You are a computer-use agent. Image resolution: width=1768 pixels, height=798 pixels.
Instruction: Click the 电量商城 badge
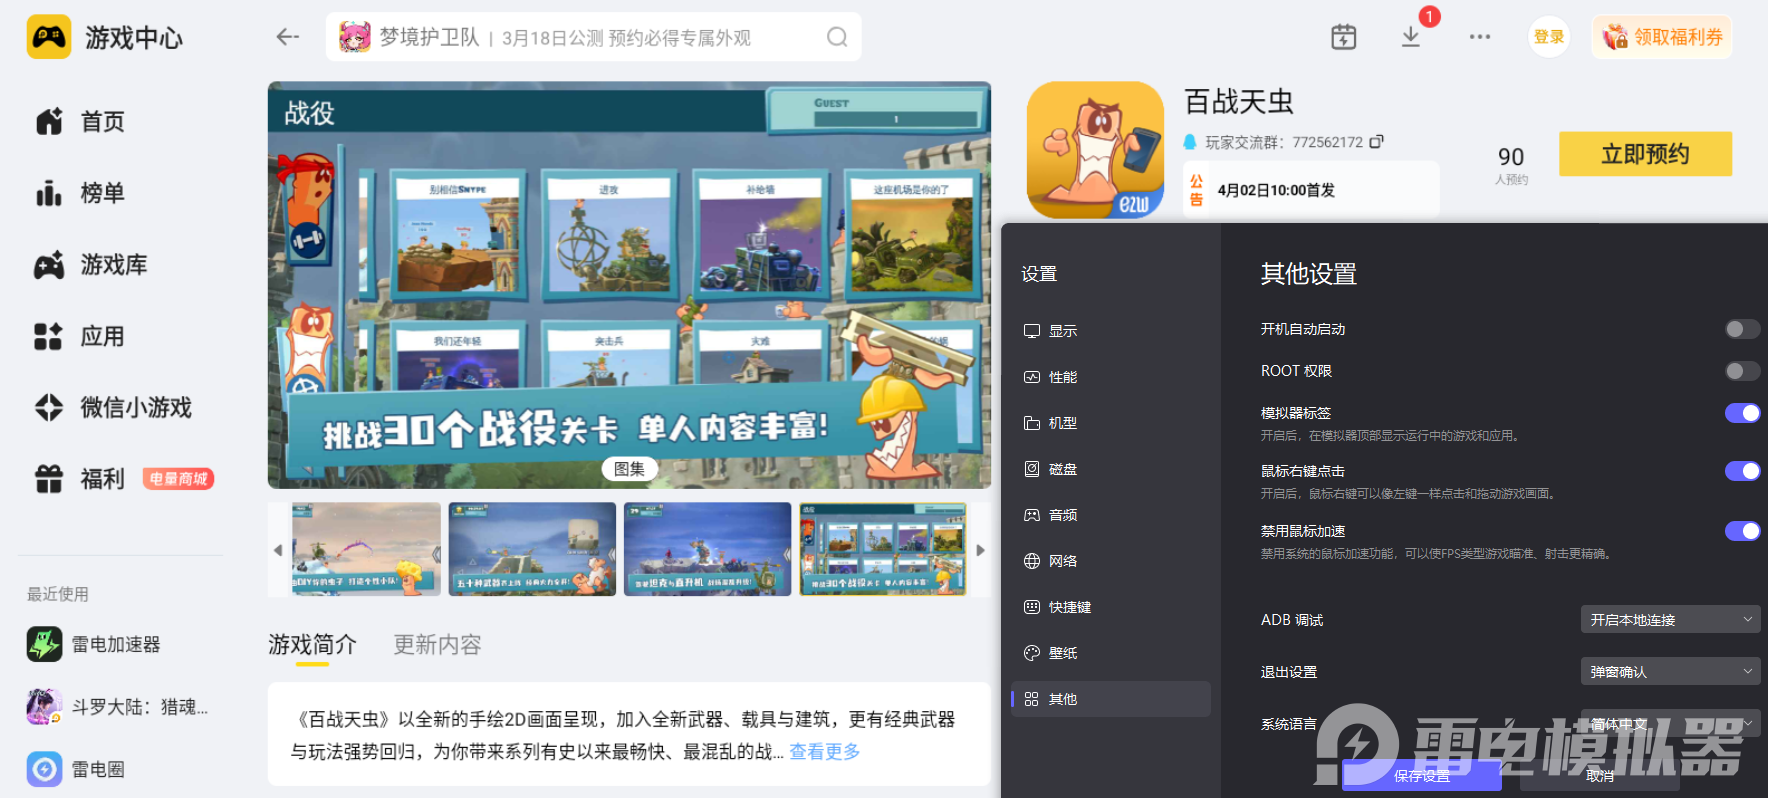tap(179, 479)
